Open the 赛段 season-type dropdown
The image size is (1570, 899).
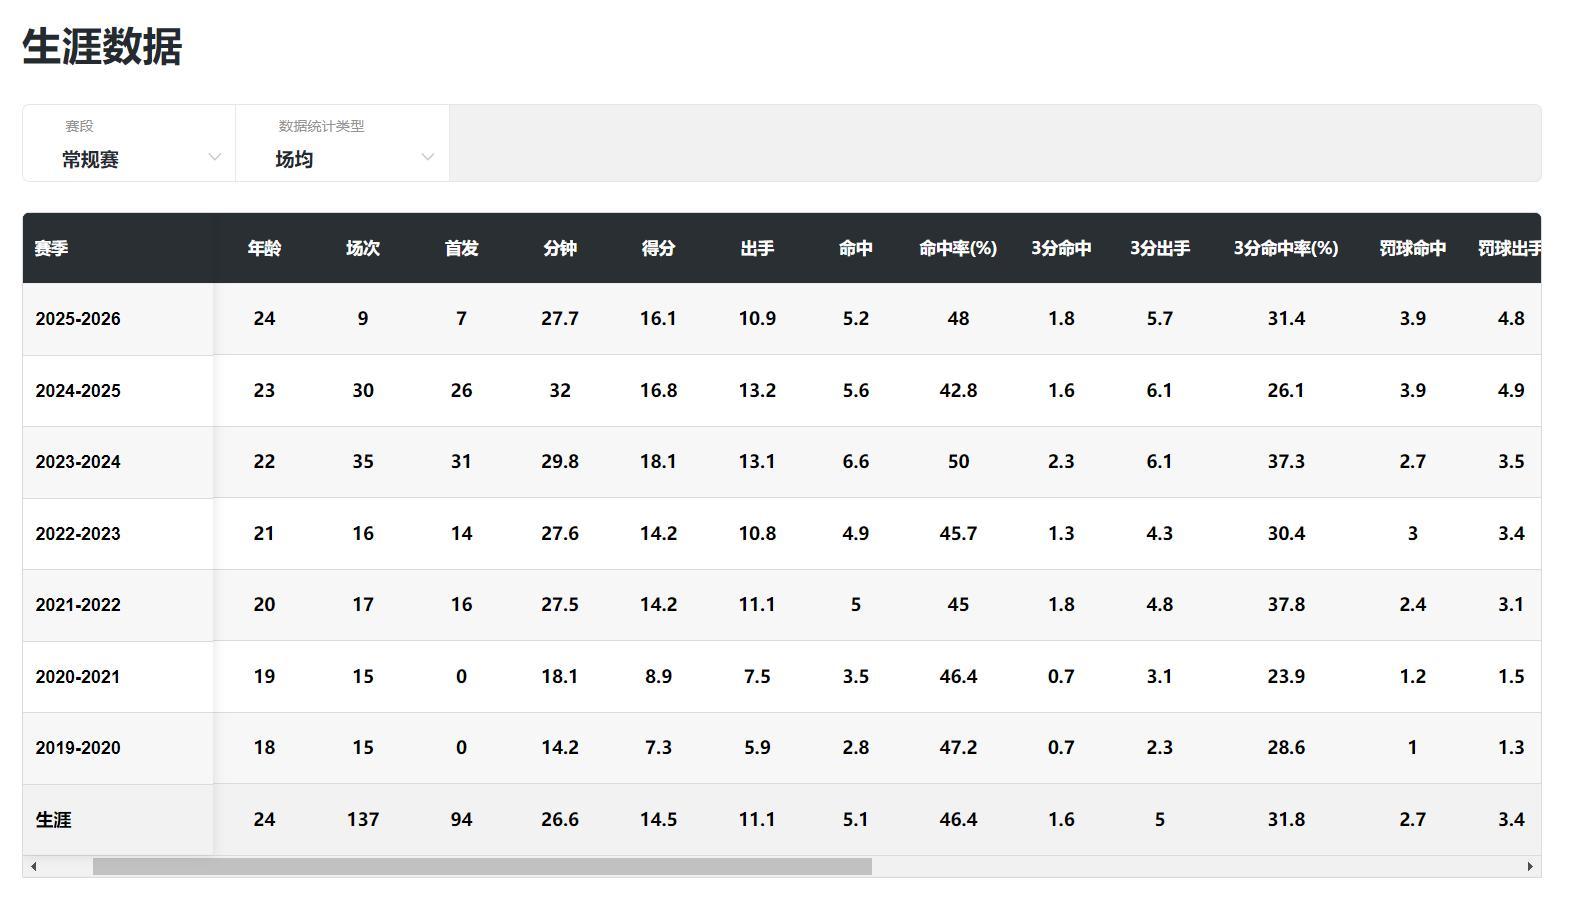pyautogui.click(x=129, y=144)
